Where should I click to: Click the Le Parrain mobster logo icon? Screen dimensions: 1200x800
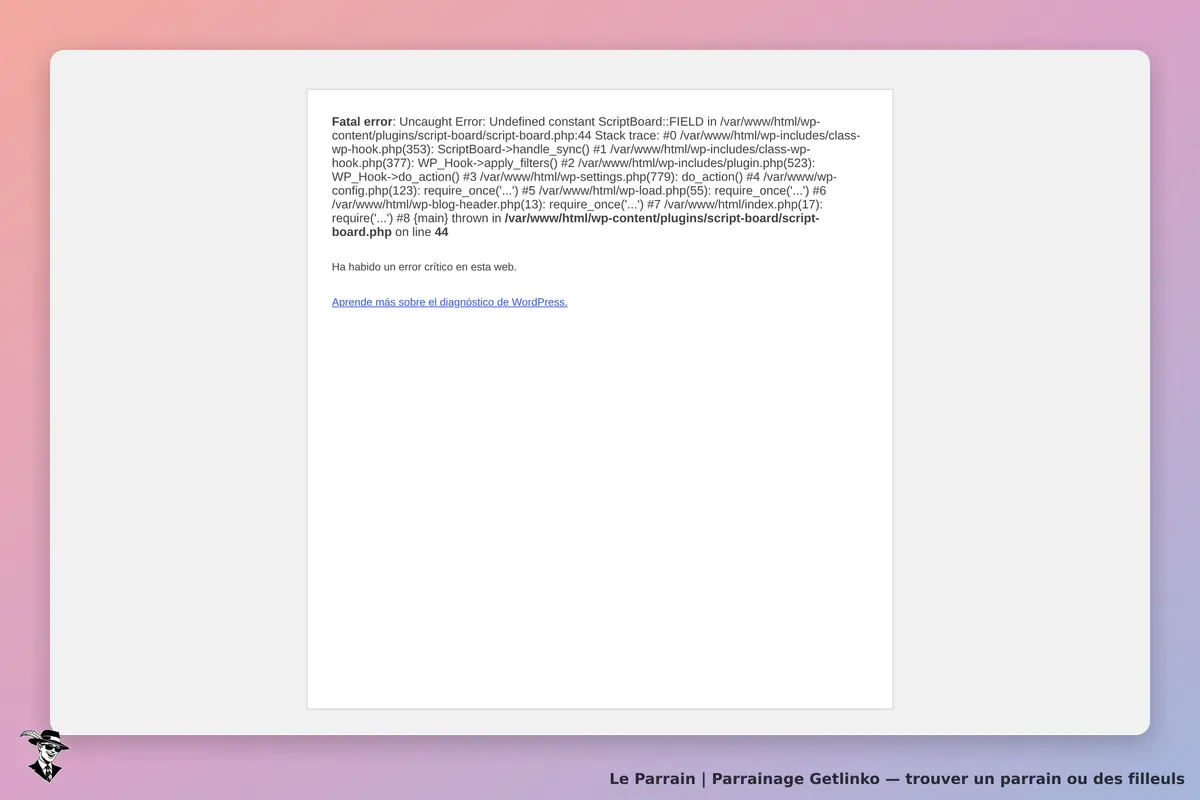point(44,755)
